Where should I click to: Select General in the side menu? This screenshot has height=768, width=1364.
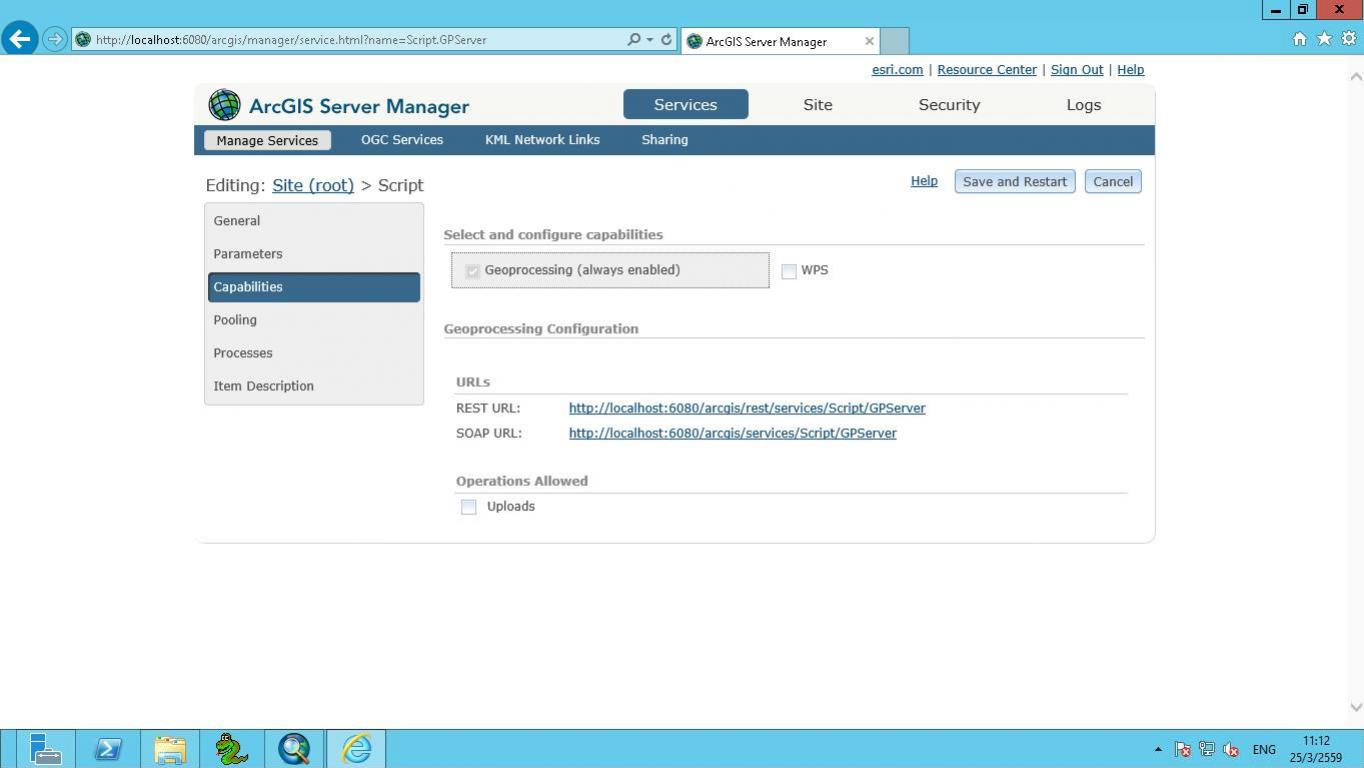314,221
